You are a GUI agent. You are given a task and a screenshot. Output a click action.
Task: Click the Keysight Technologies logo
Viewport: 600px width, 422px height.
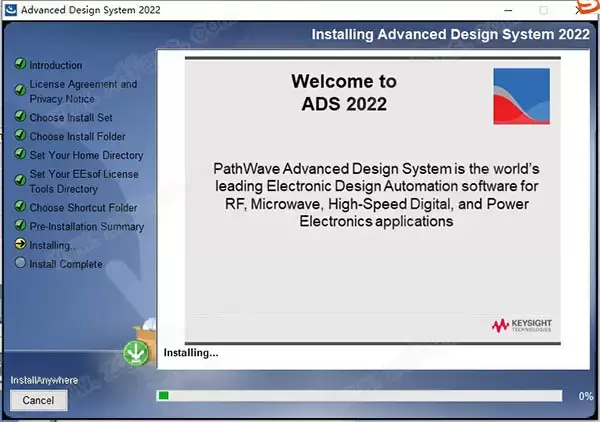(520, 325)
